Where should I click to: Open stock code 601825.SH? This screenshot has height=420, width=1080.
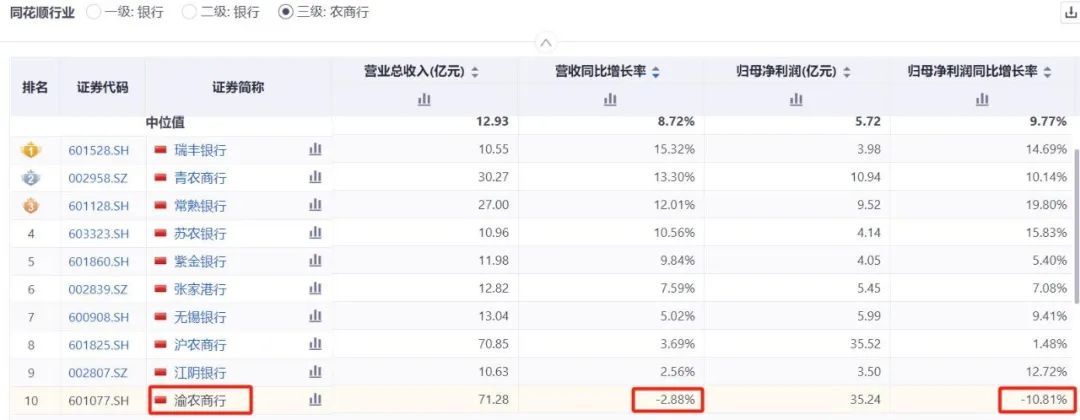(x=98, y=345)
